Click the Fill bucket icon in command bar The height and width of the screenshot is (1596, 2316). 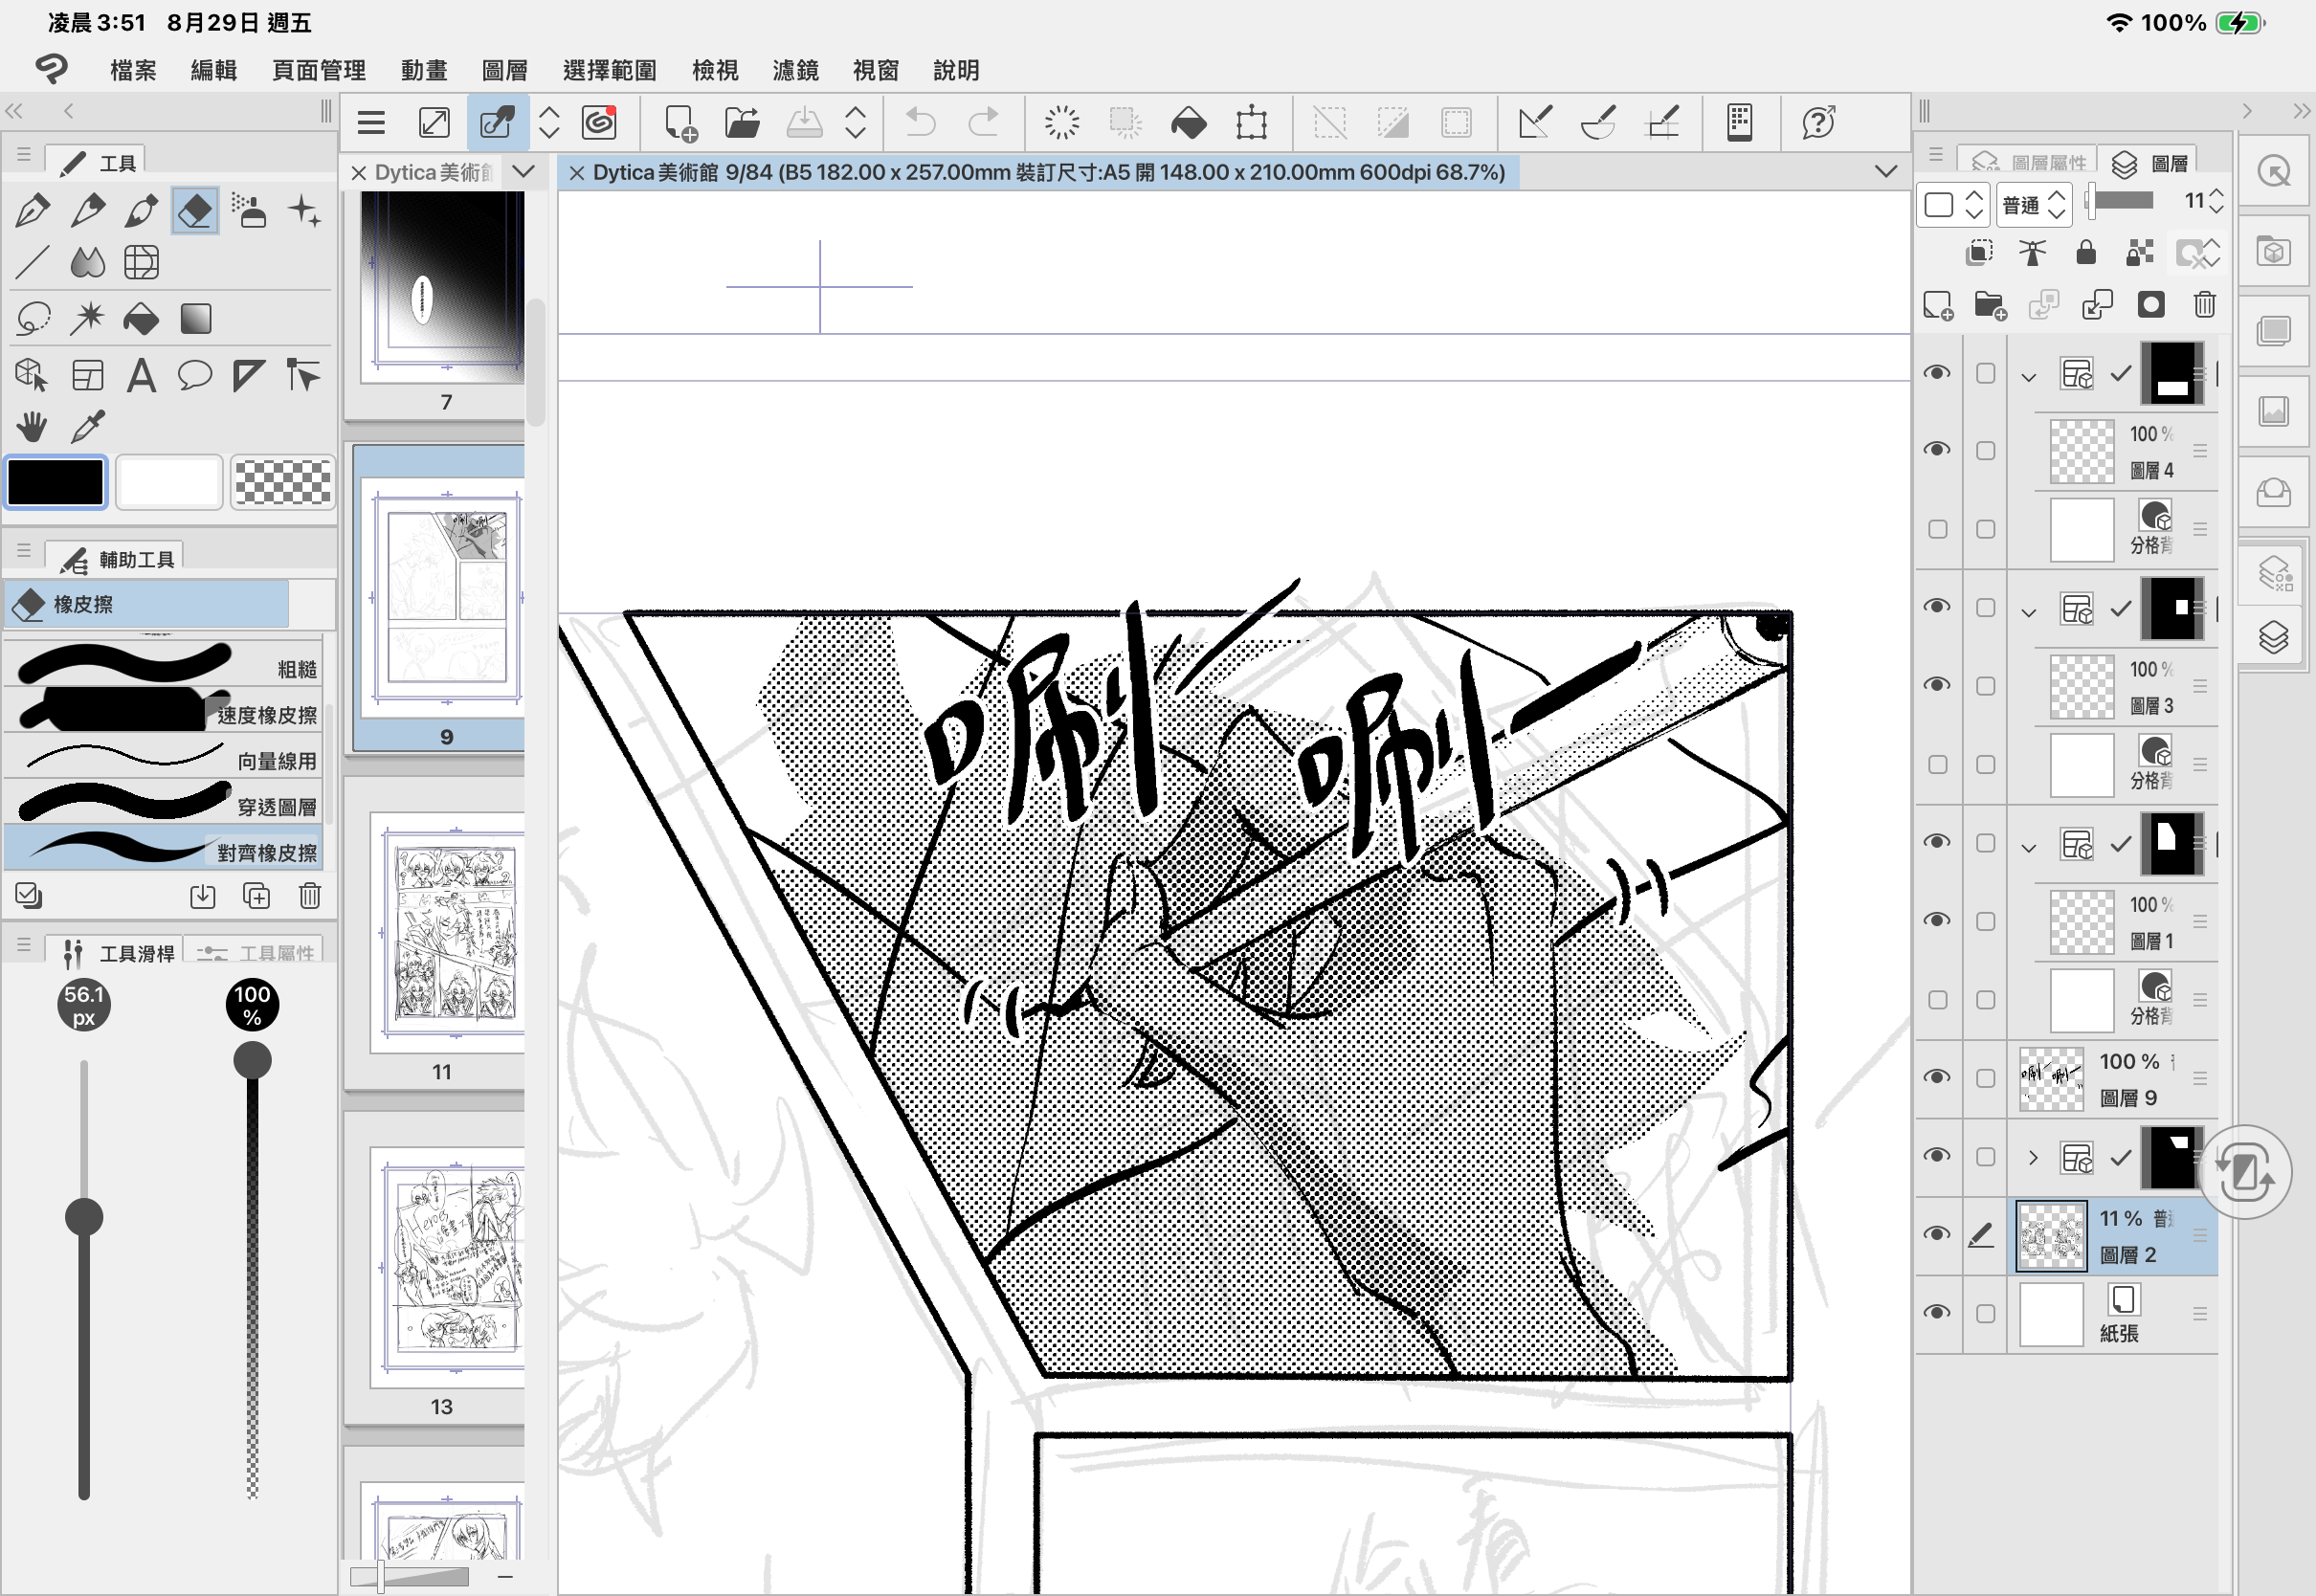(x=1188, y=123)
